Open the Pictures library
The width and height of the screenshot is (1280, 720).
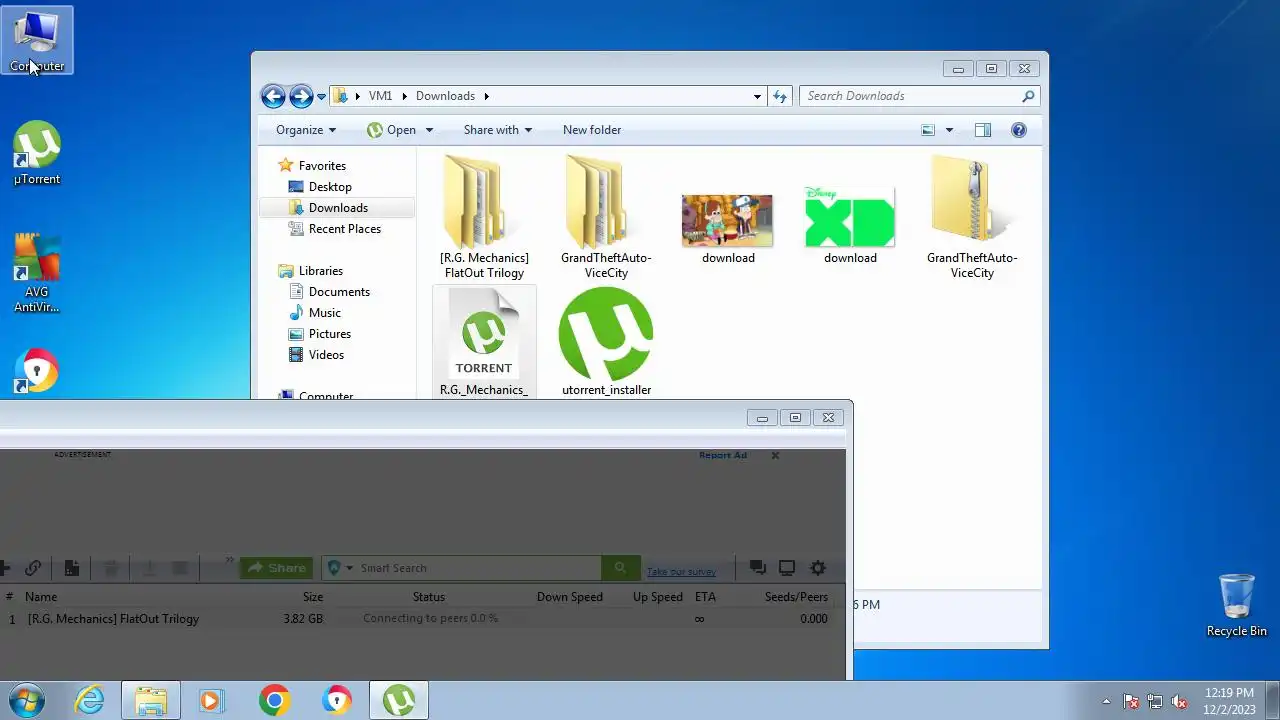(x=329, y=334)
